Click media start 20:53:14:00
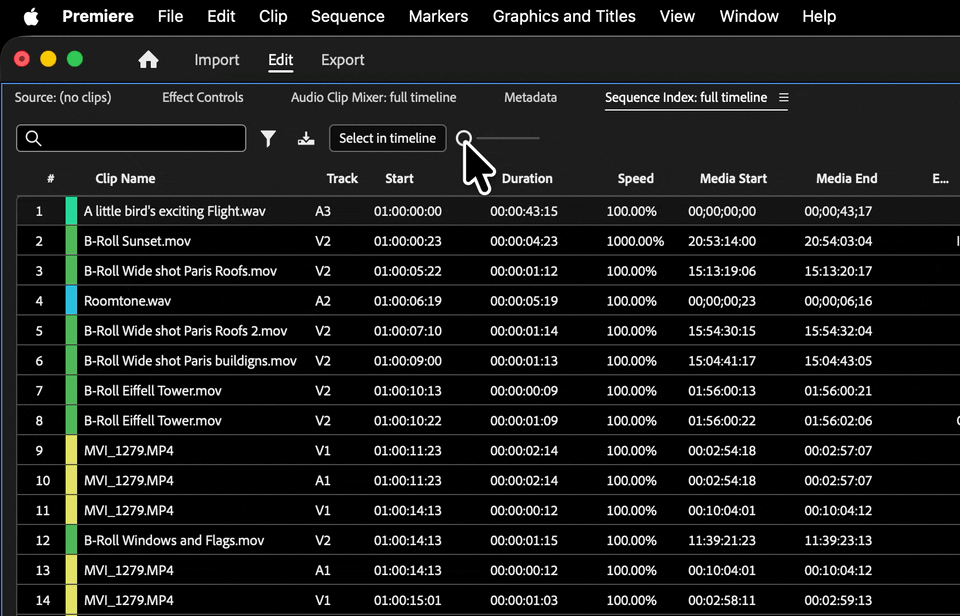 pyautogui.click(x=722, y=241)
